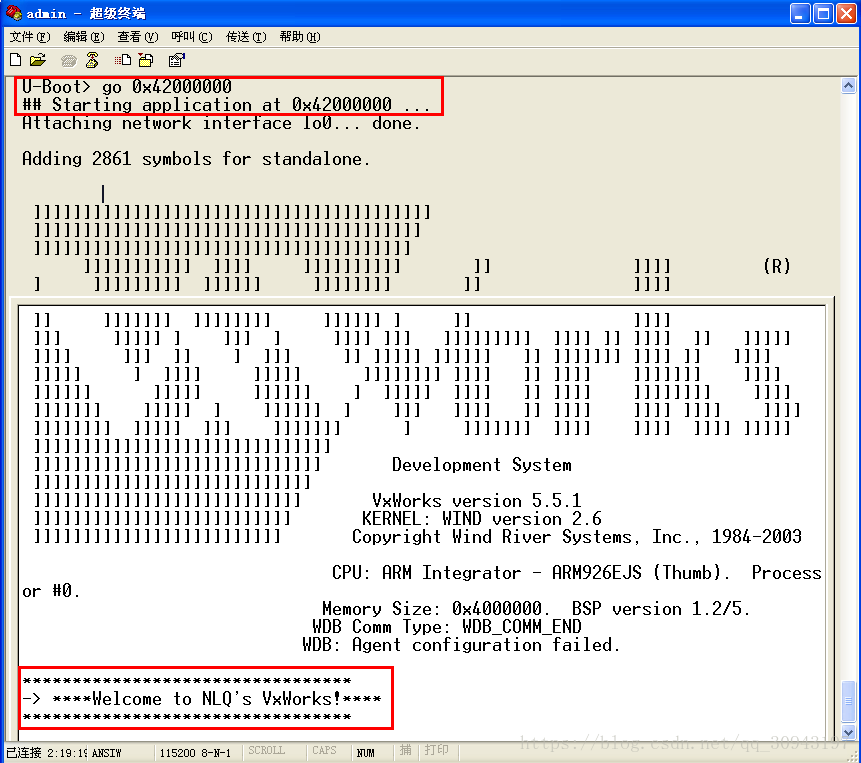Image resolution: width=861 pixels, height=763 pixels.
Task: Click the 'VxWorks version 5.5.1' line
Action: pyautogui.click(x=477, y=501)
